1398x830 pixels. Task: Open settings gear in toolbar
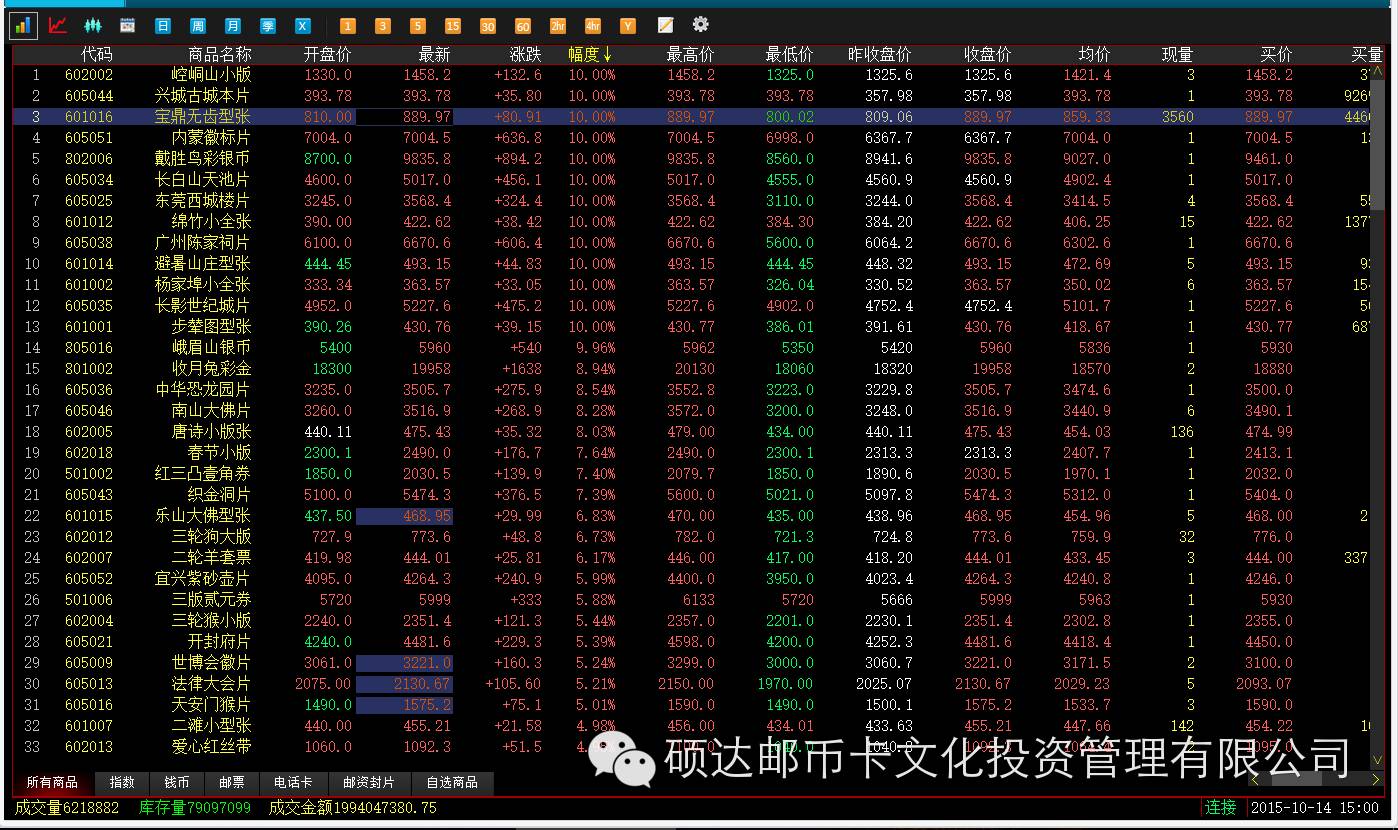tap(701, 24)
